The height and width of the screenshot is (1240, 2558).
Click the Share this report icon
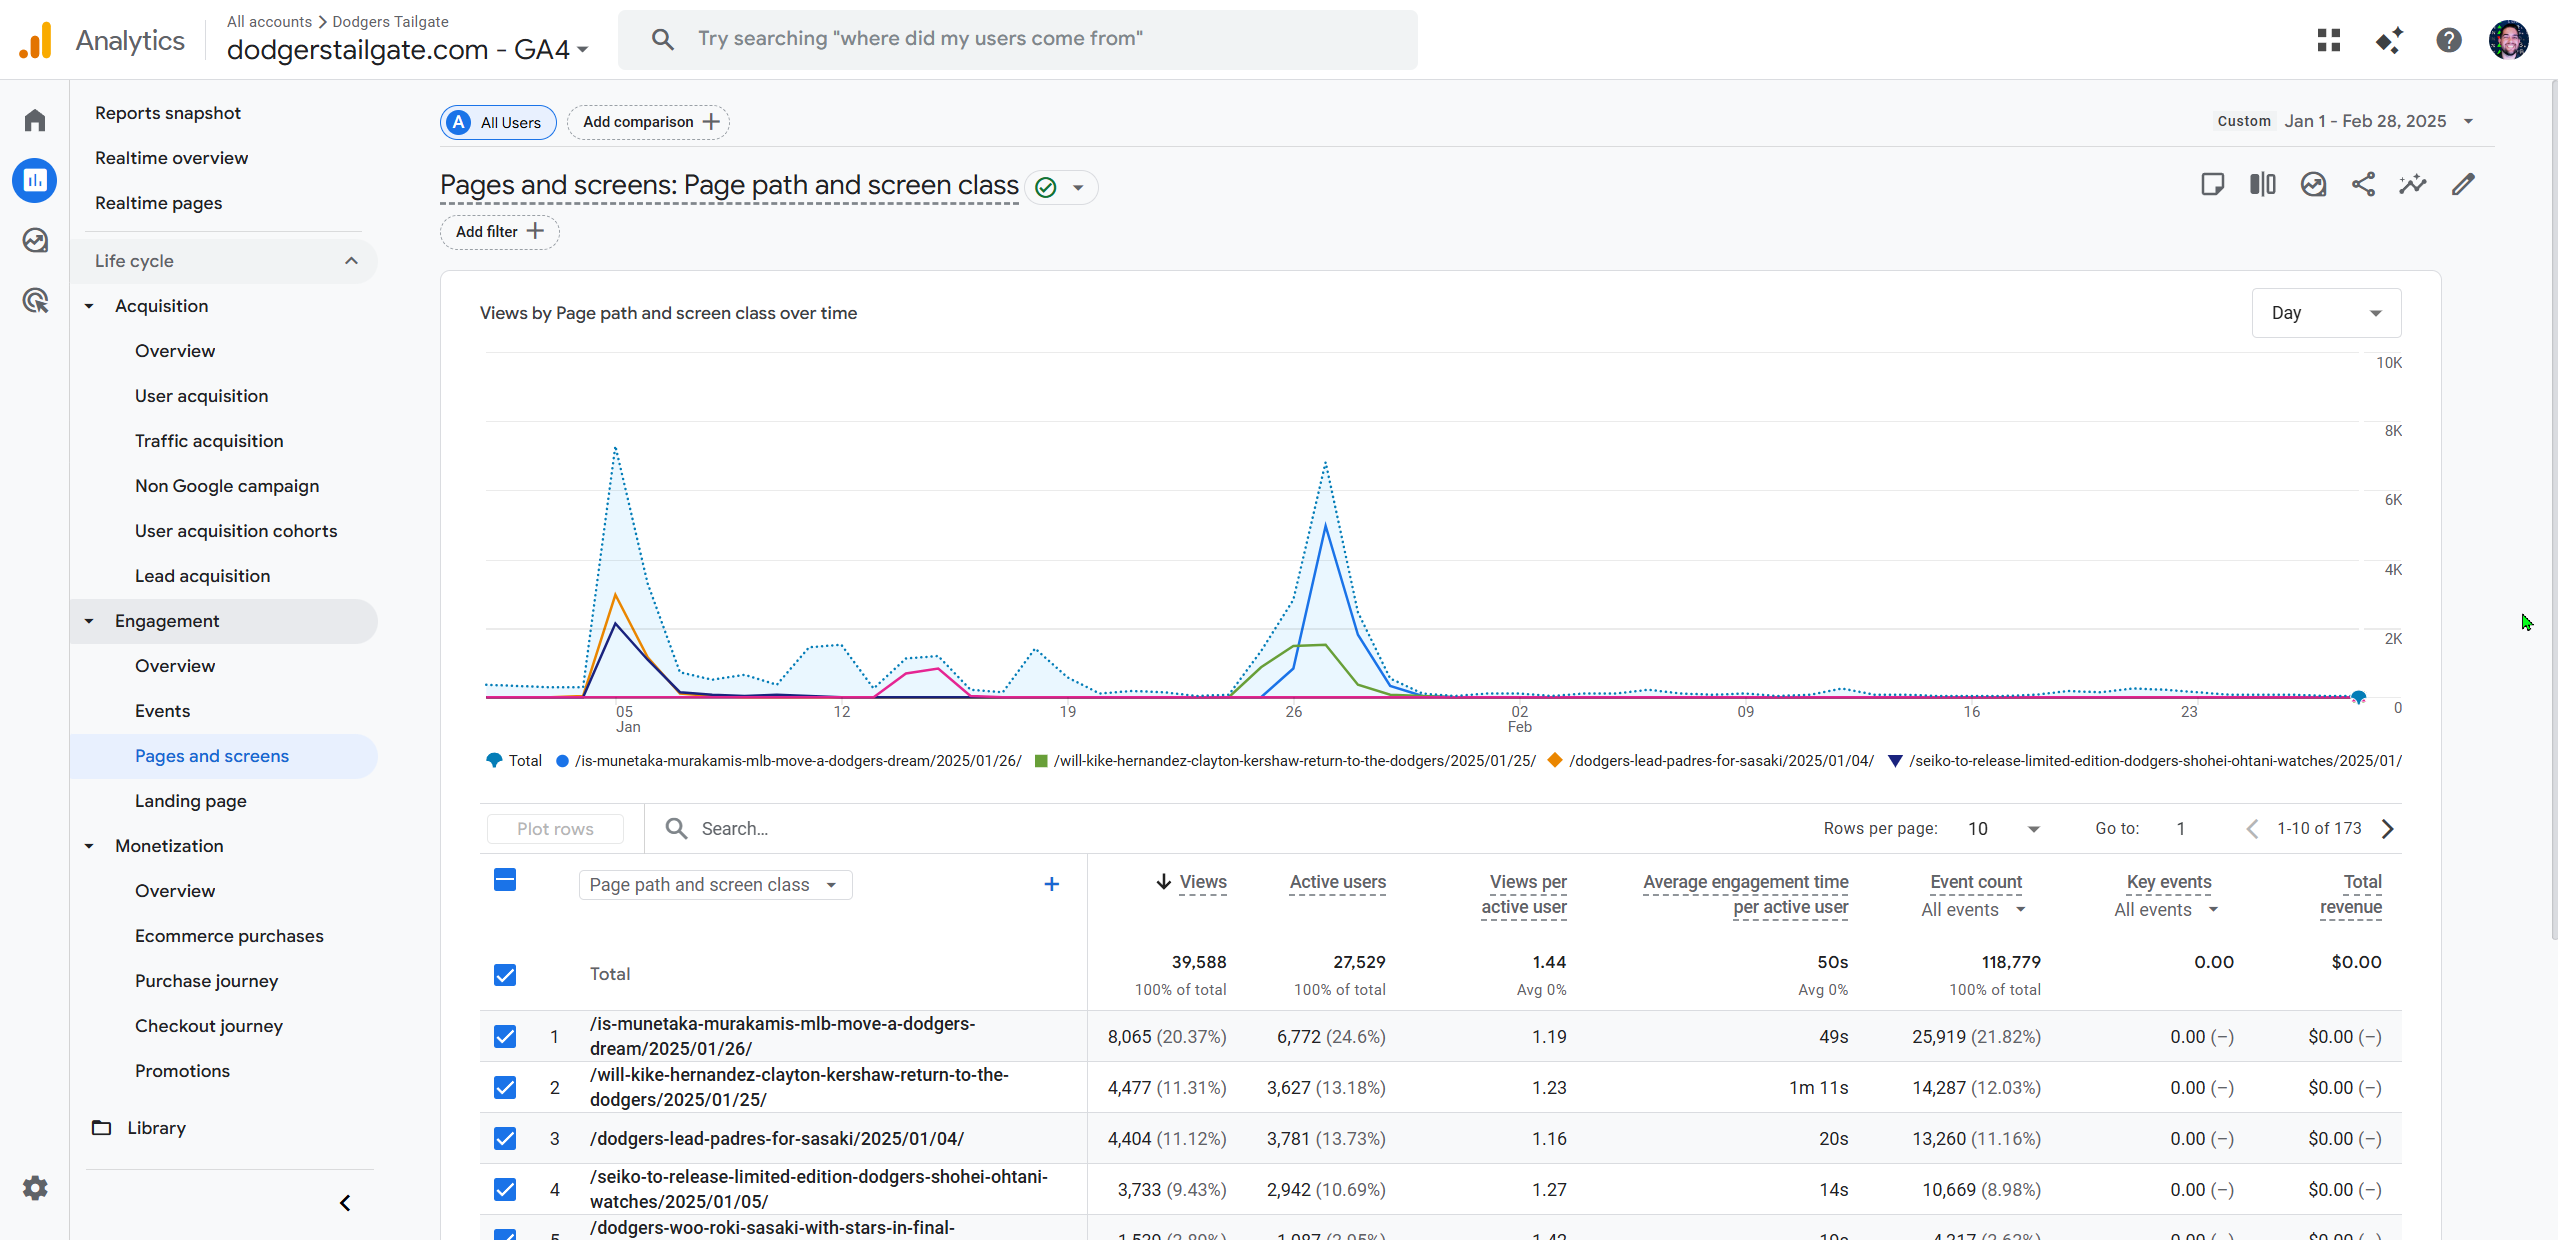pos(2363,184)
